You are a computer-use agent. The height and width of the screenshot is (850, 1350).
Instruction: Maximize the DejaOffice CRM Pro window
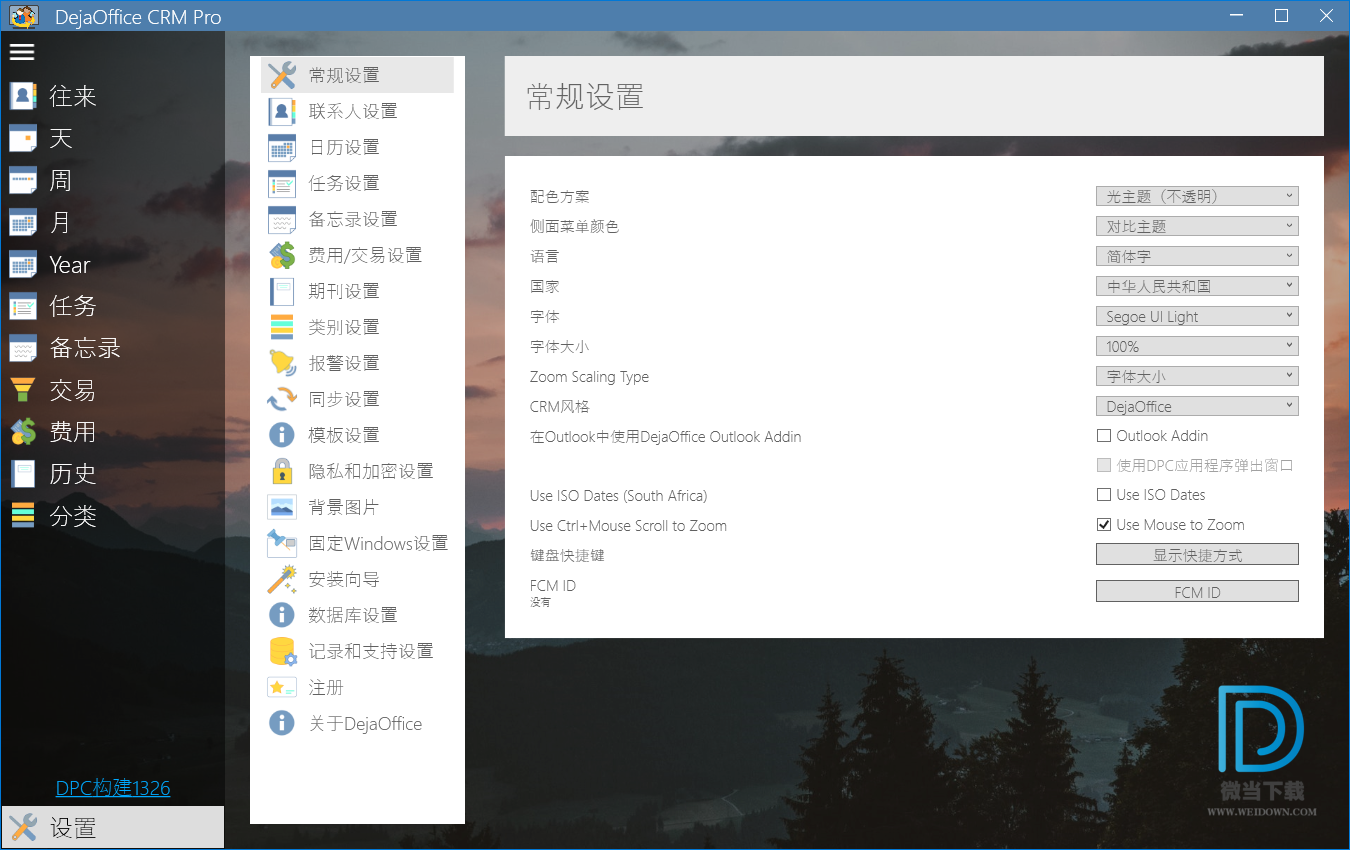point(1281,15)
